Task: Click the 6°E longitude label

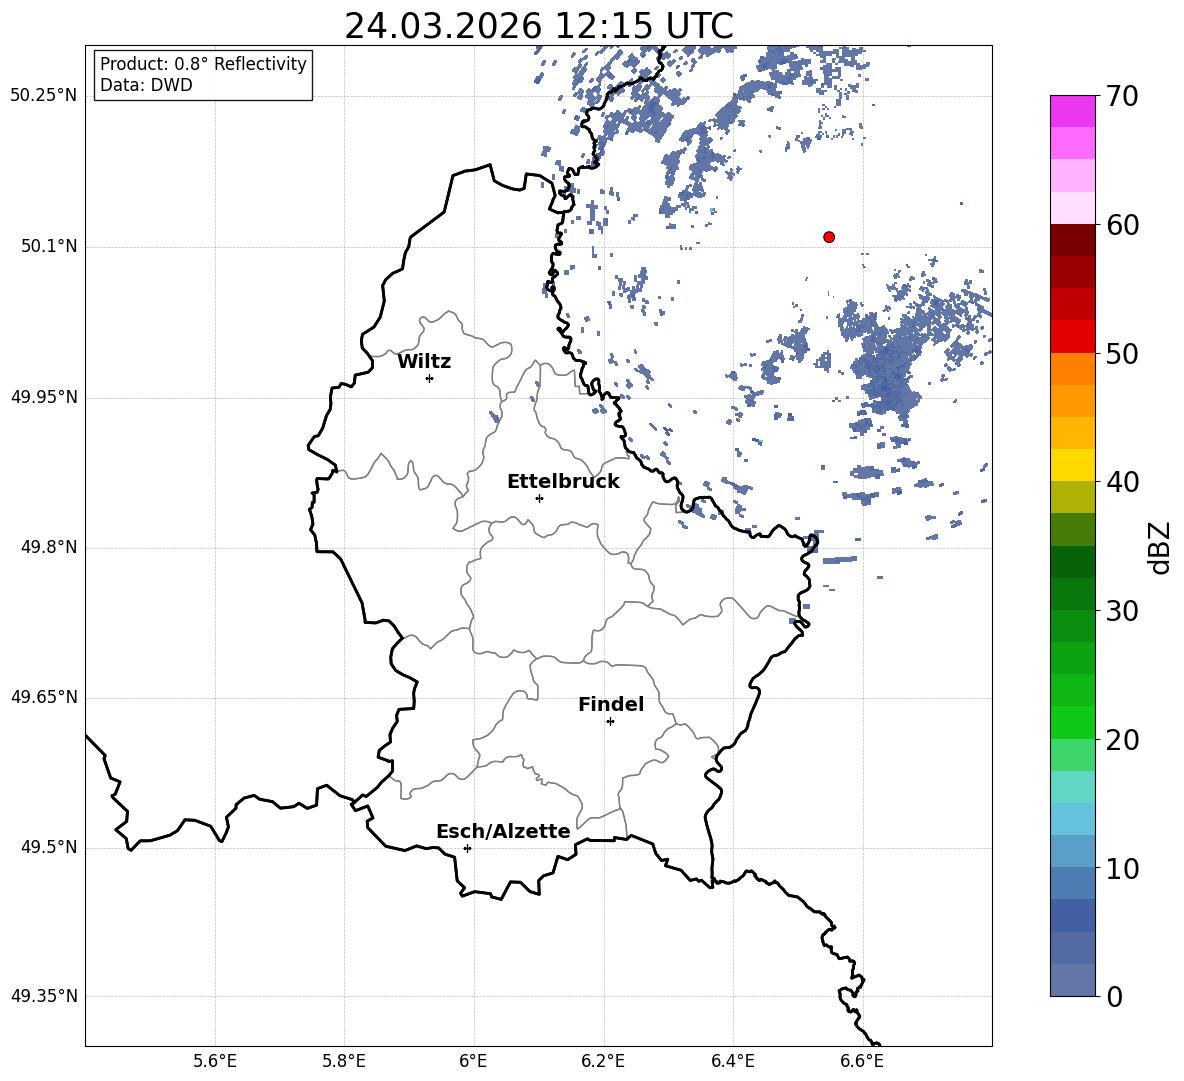Action: 473,1061
